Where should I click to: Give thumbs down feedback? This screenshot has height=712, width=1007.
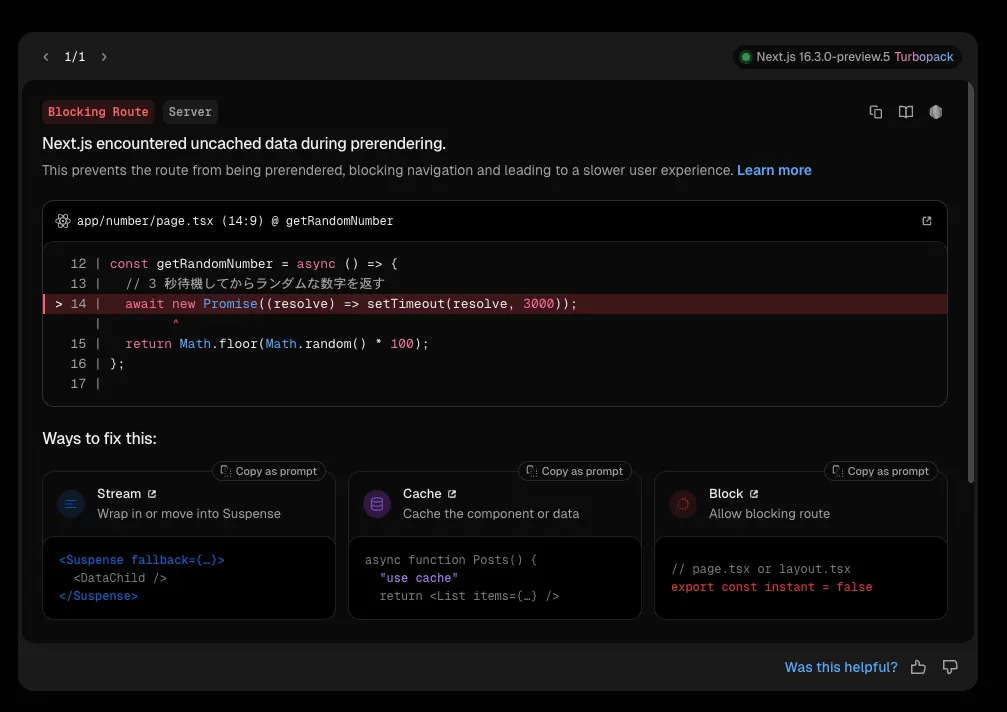point(950,667)
